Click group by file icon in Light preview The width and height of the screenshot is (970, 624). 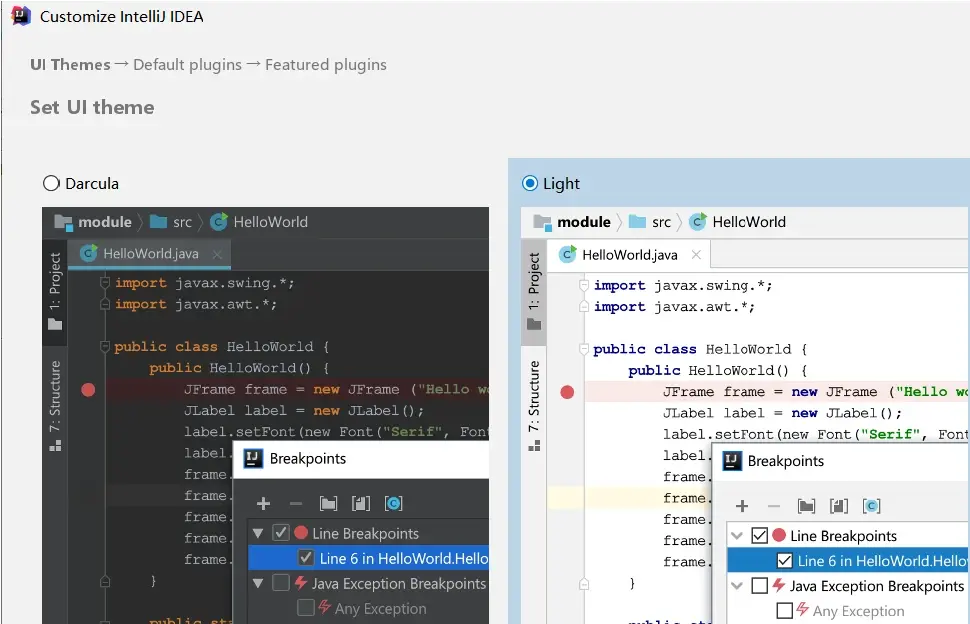coord(839,506)
